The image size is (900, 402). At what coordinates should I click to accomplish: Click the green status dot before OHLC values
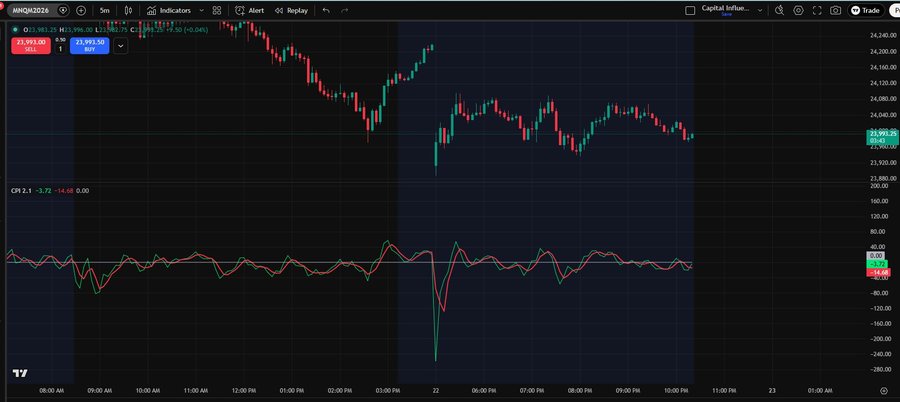pyautogui.click(x=15, y=29)
